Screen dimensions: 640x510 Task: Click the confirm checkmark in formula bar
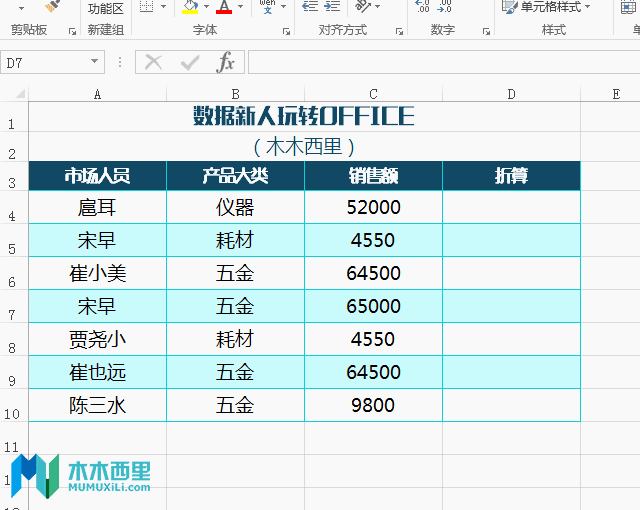point(190,62)
